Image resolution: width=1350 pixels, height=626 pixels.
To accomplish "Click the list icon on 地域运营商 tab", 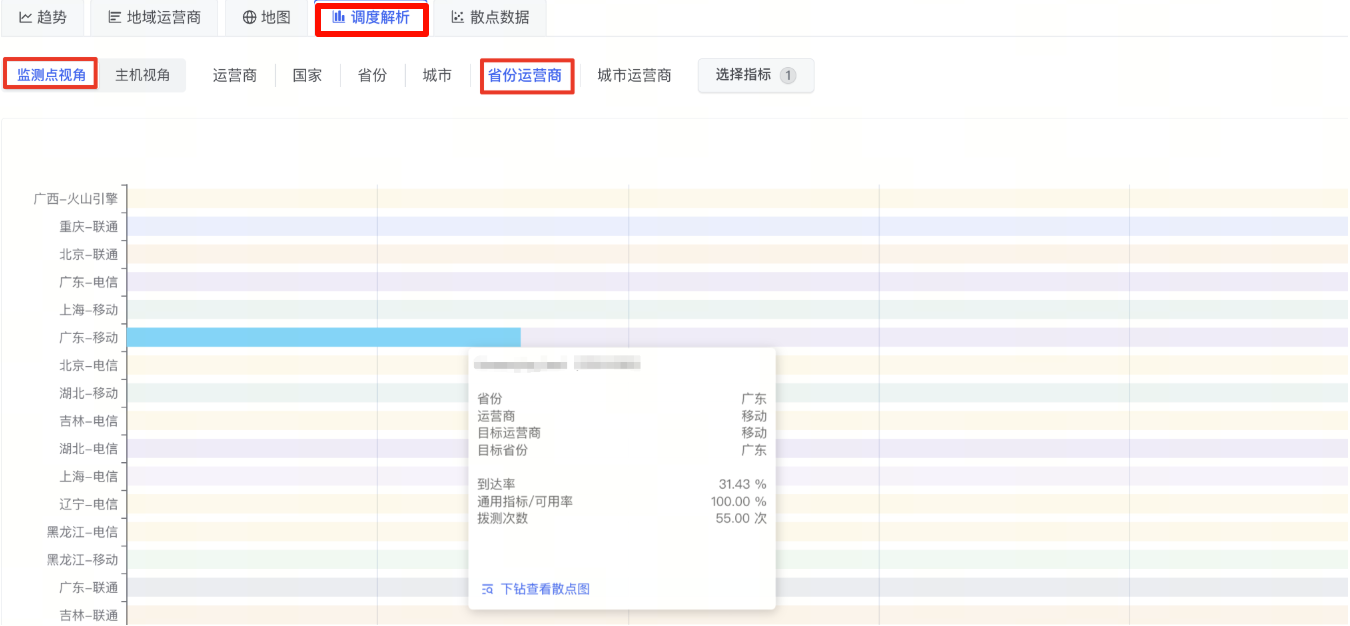I will [115, 17].
